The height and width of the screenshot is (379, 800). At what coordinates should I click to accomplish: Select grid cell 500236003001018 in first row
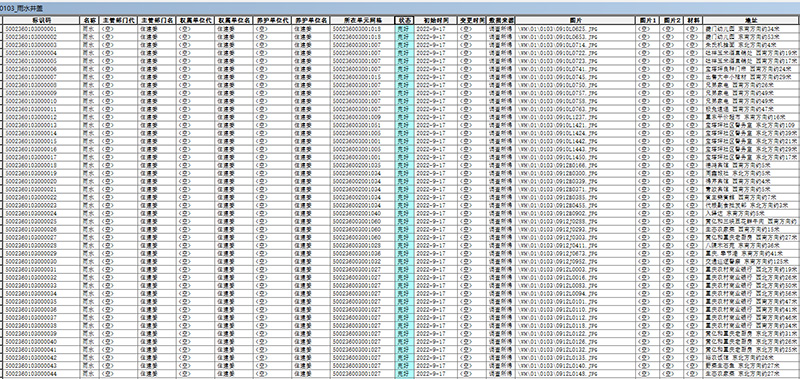tap(362, 29)
